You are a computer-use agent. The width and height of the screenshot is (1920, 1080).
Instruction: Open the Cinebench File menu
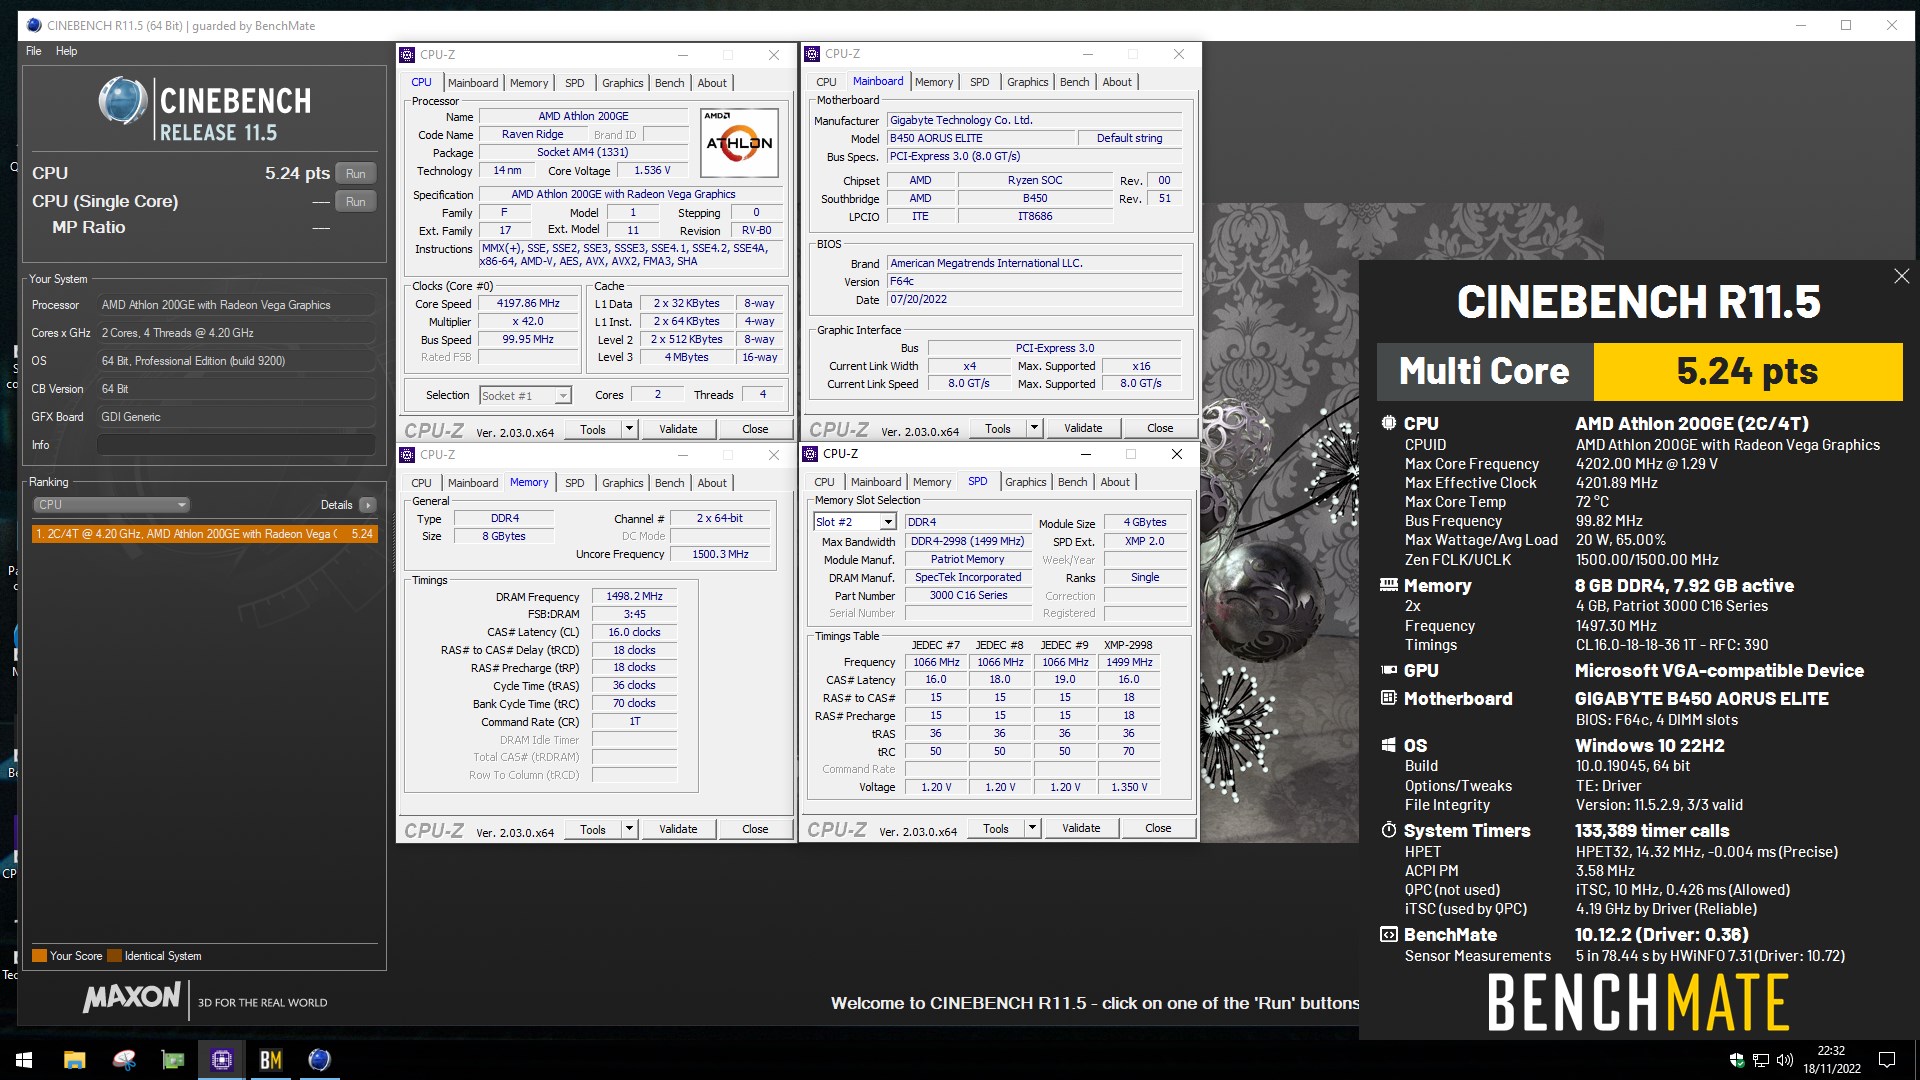click(x=34, y=51)
